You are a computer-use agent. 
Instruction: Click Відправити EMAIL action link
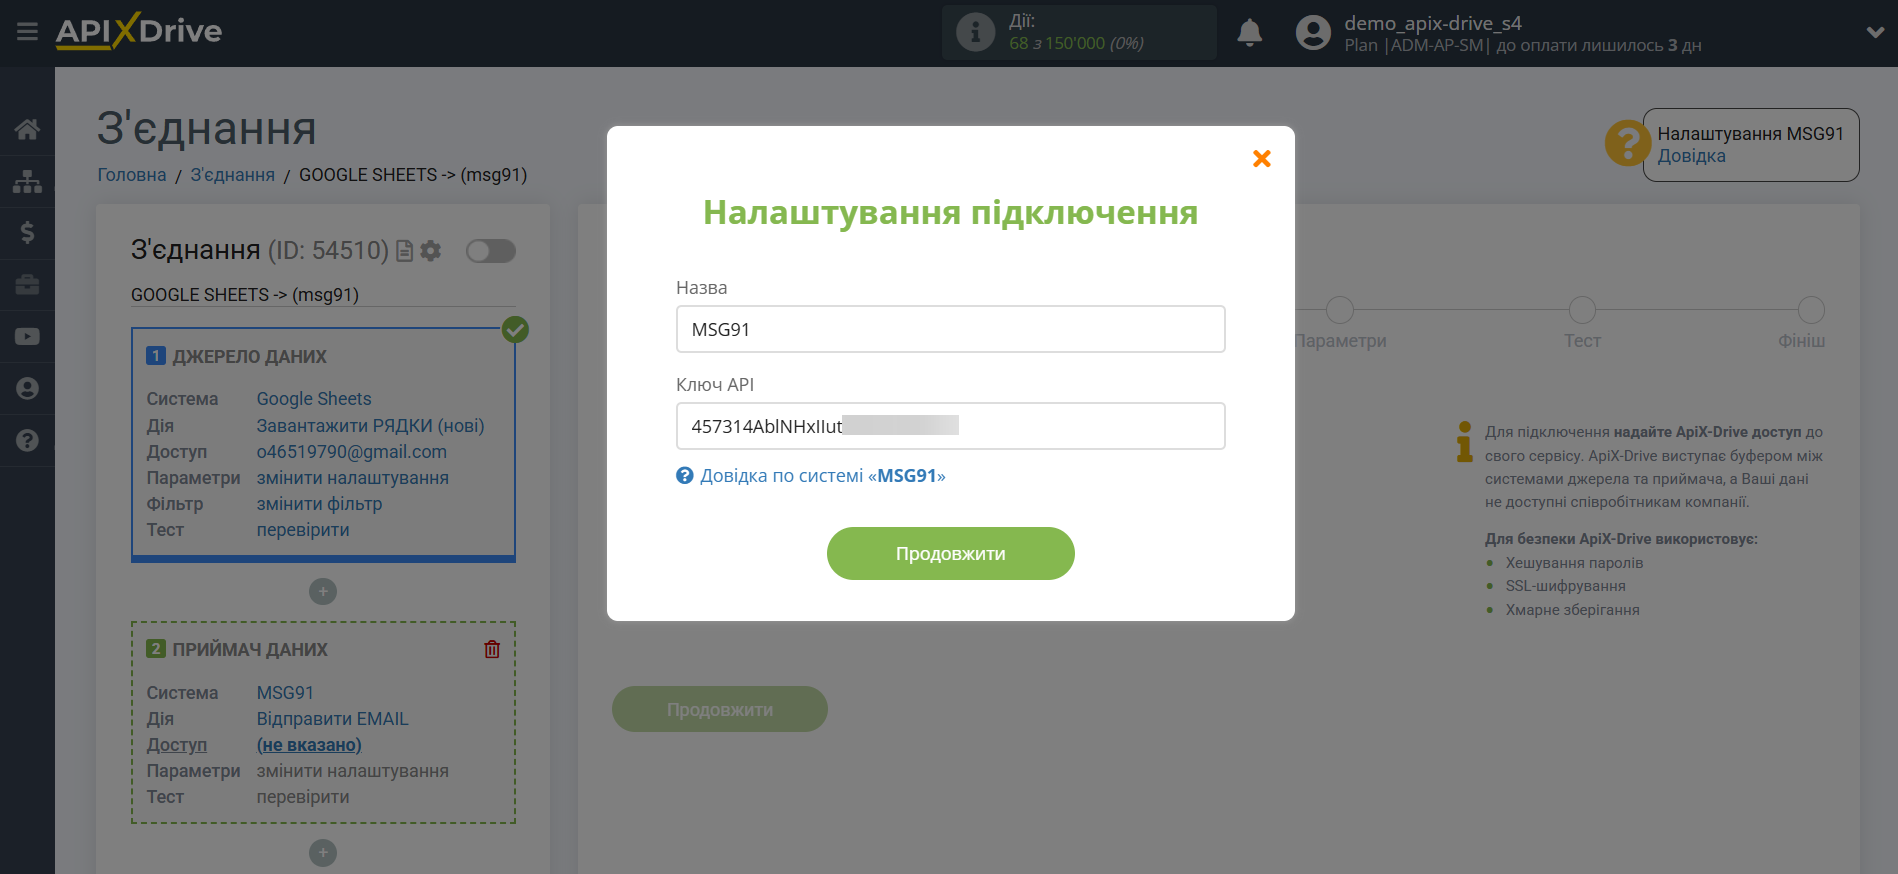[333, 719]
